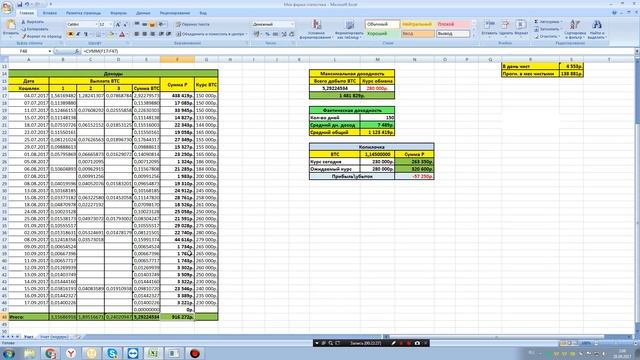This screenshot has width=640, height=360.
Task: Toggle Wrap Text for the cells
Action: [x=193, y=24]
